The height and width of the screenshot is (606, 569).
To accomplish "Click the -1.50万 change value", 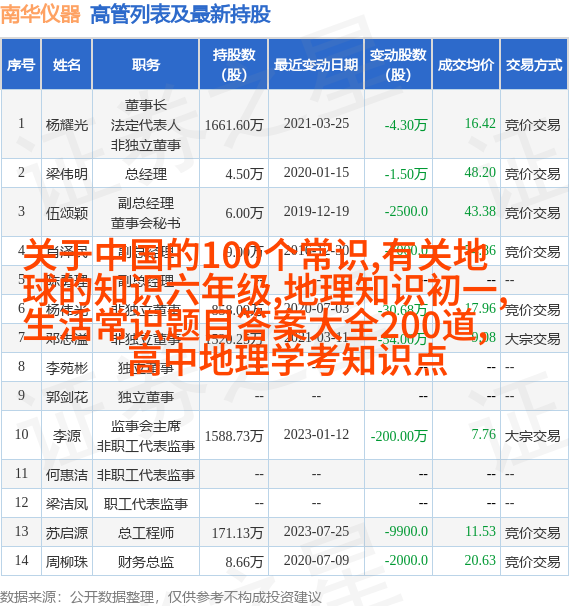I will pos(406,174).
